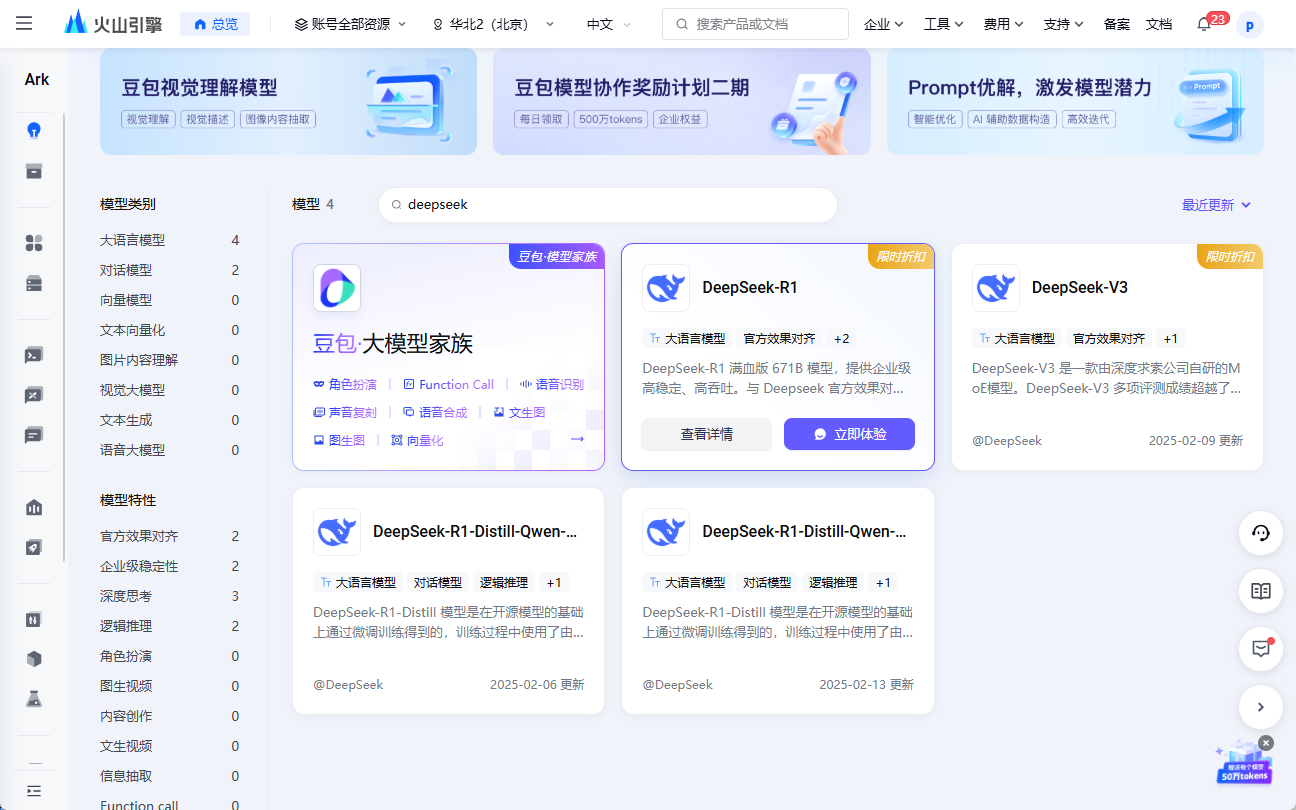
Task: Click the 豆包 model family logo icon
Action: point(337,288)
